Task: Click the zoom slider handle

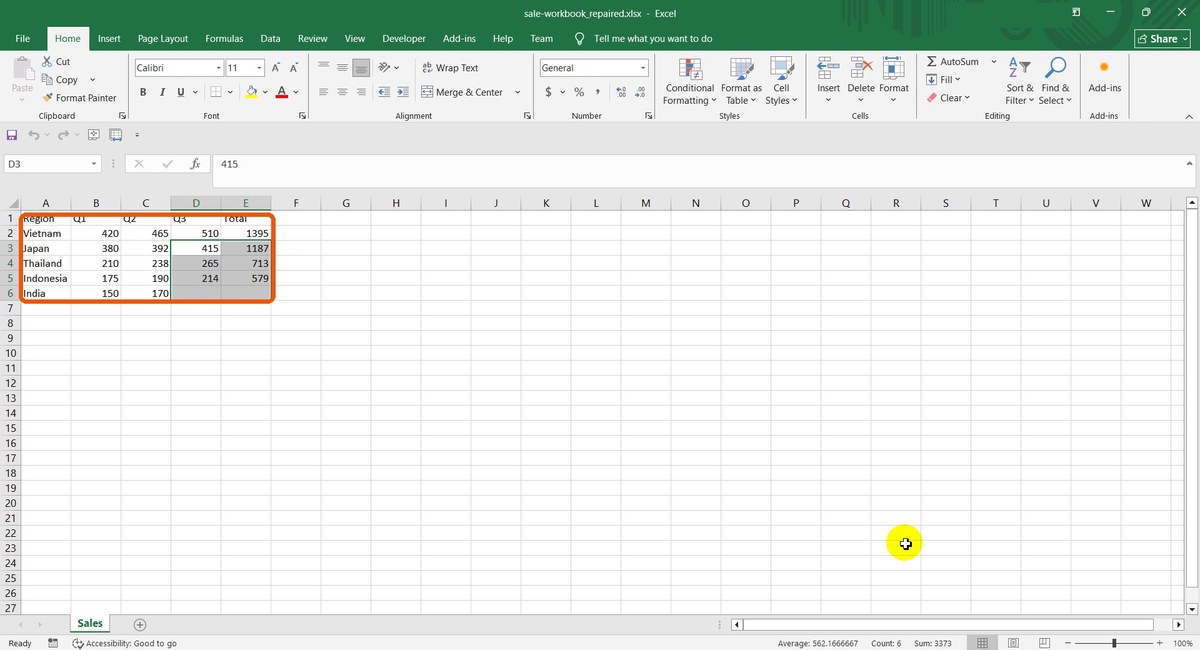Action: (1114, 643)
